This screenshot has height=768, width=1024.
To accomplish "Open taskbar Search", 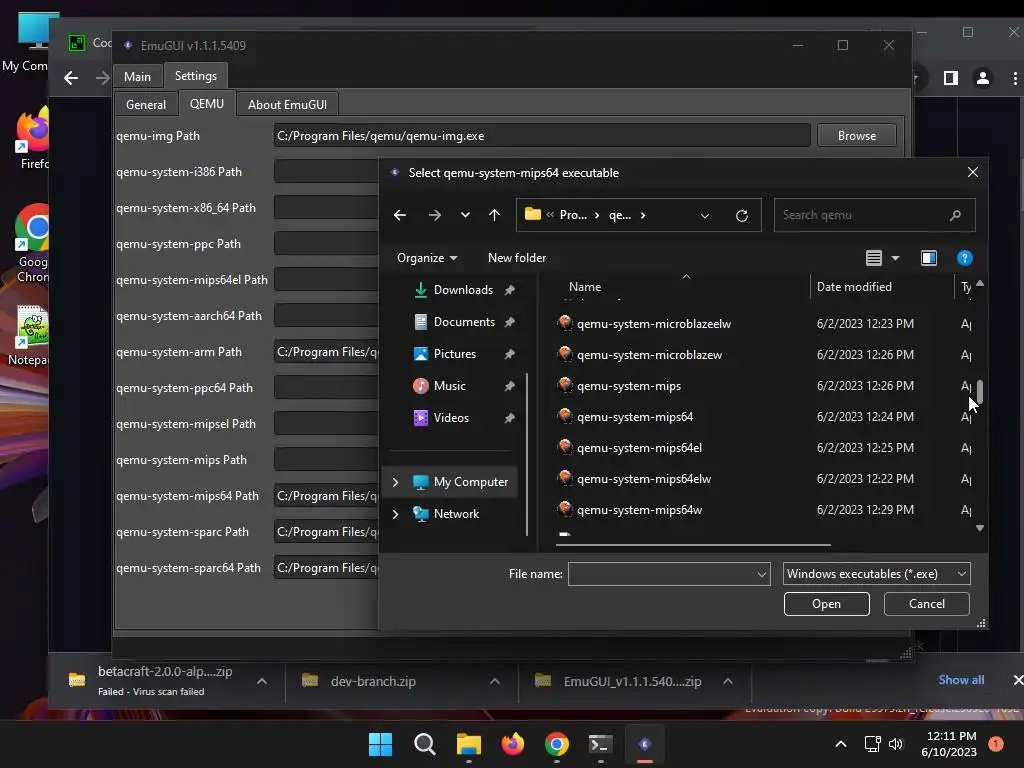I will (424, 744).
